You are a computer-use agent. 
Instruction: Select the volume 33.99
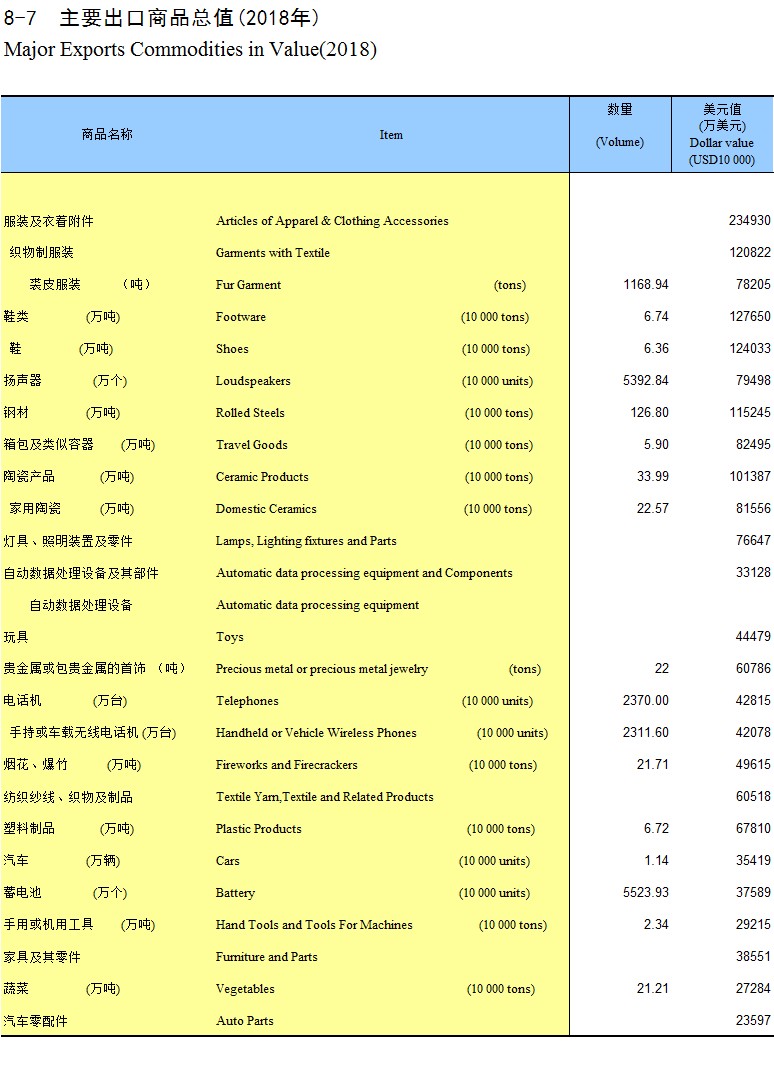653,477
